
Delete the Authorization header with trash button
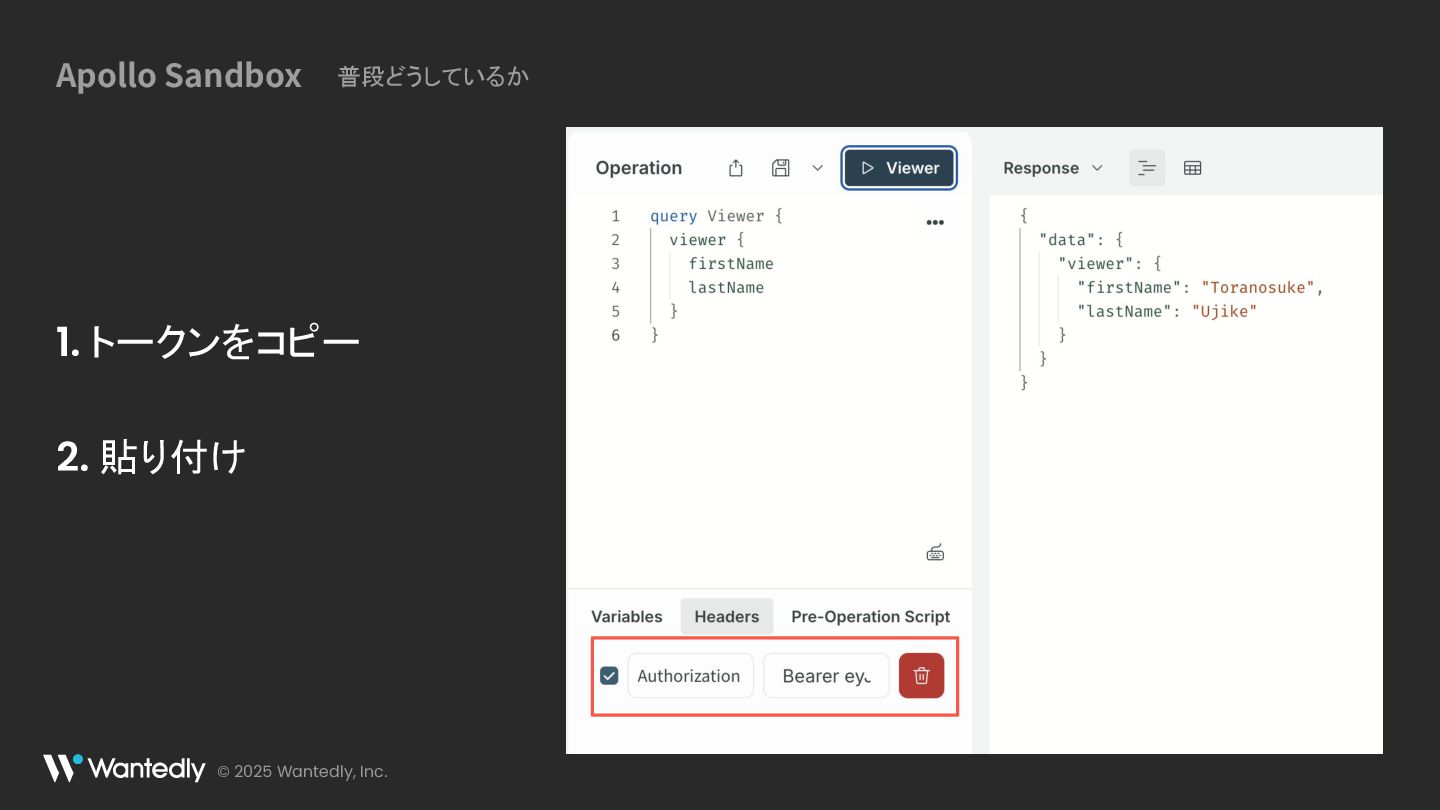click(921, 676)
